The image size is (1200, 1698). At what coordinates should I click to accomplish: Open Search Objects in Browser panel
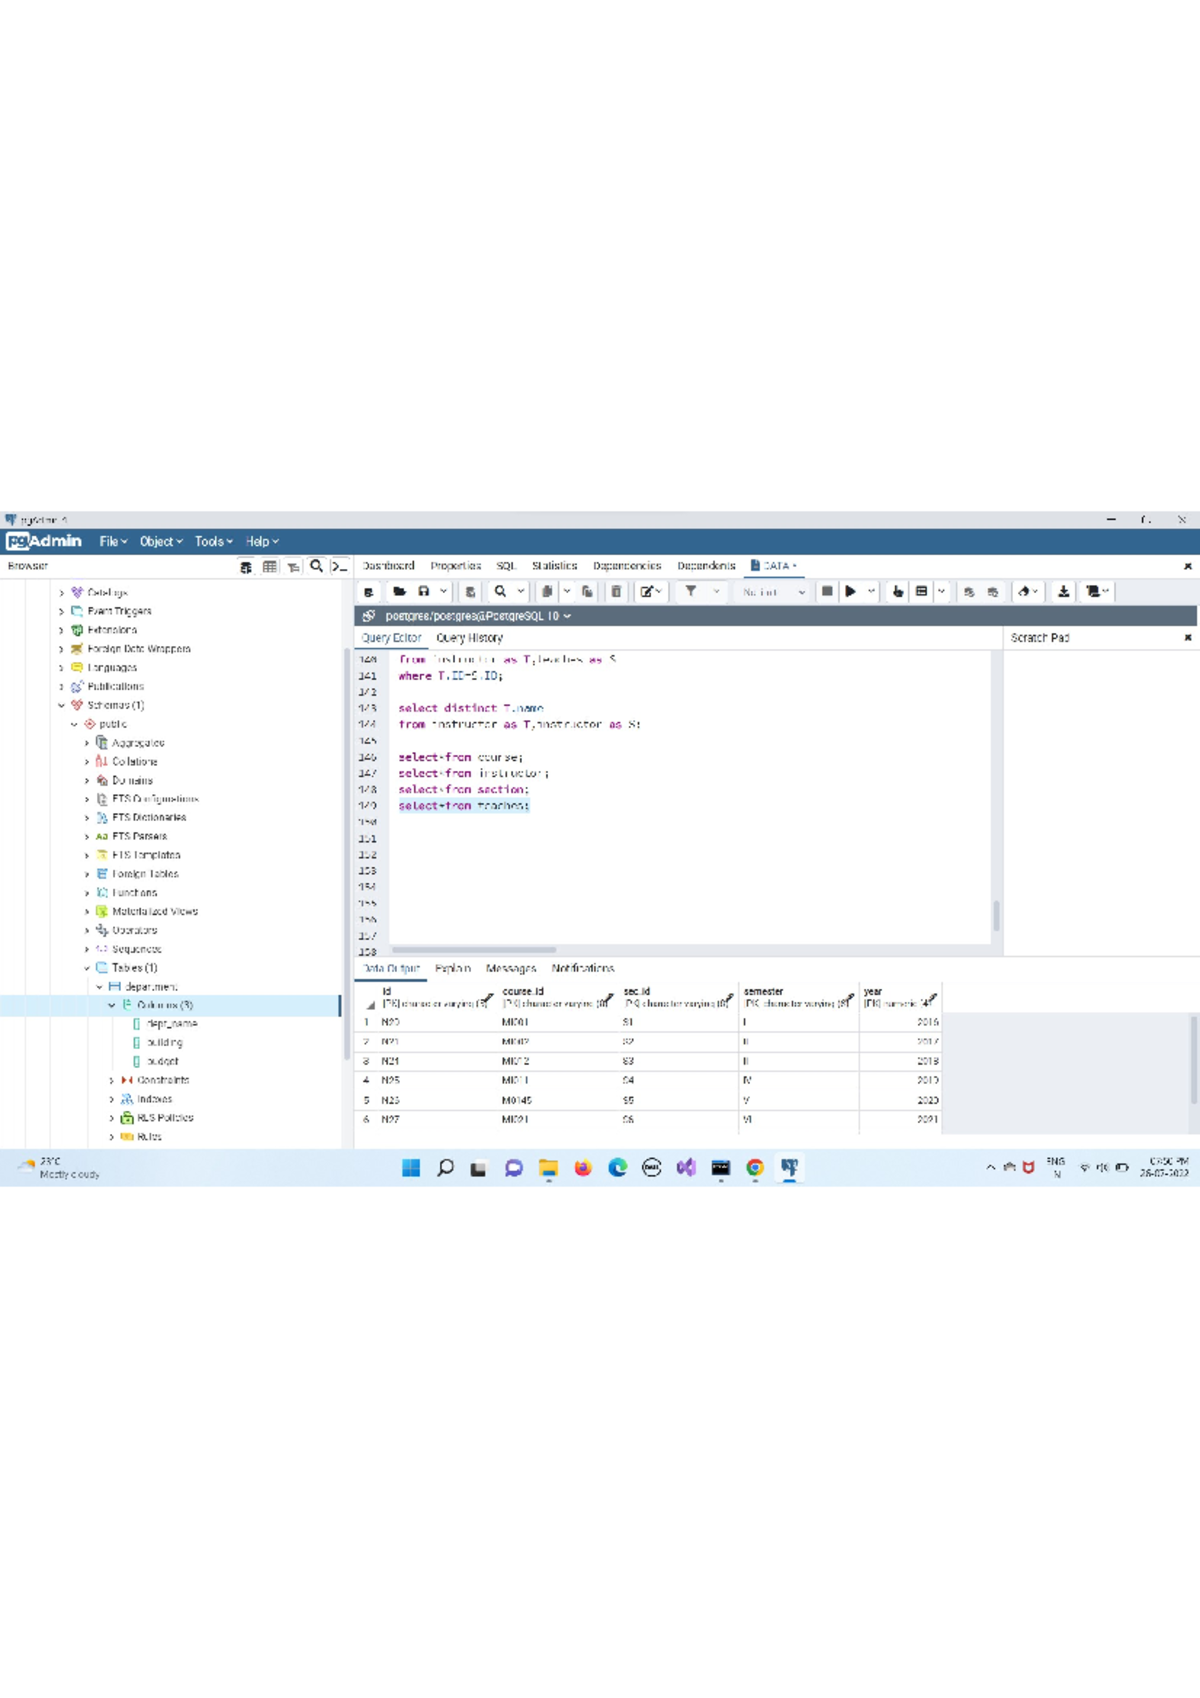point(316,566)
